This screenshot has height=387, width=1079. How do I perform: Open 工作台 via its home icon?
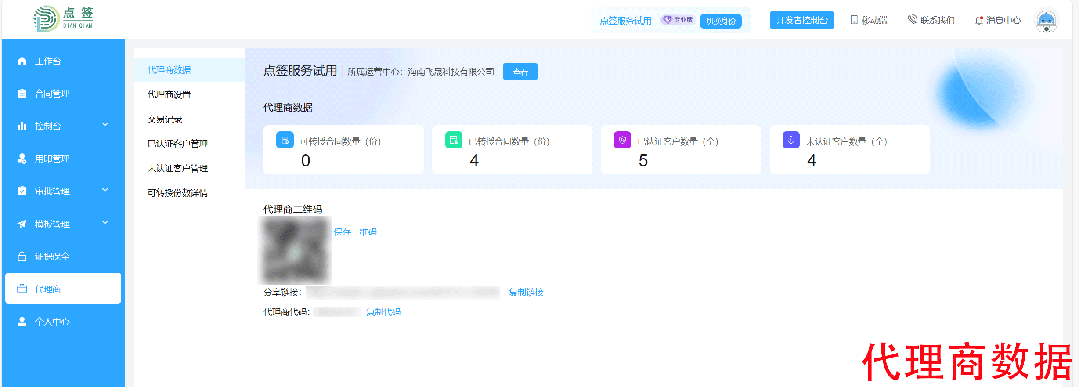(x=22, y=61)
